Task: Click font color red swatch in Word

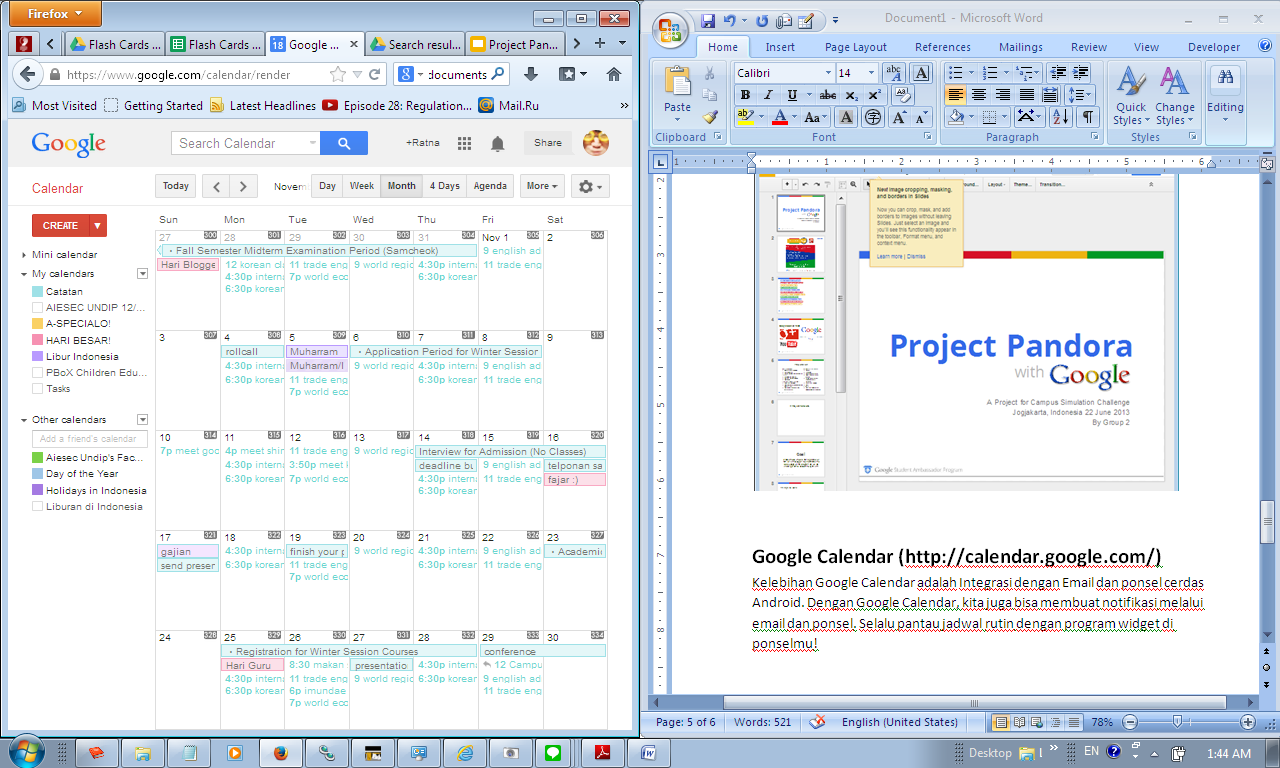Action: click(x=780, y=117)
